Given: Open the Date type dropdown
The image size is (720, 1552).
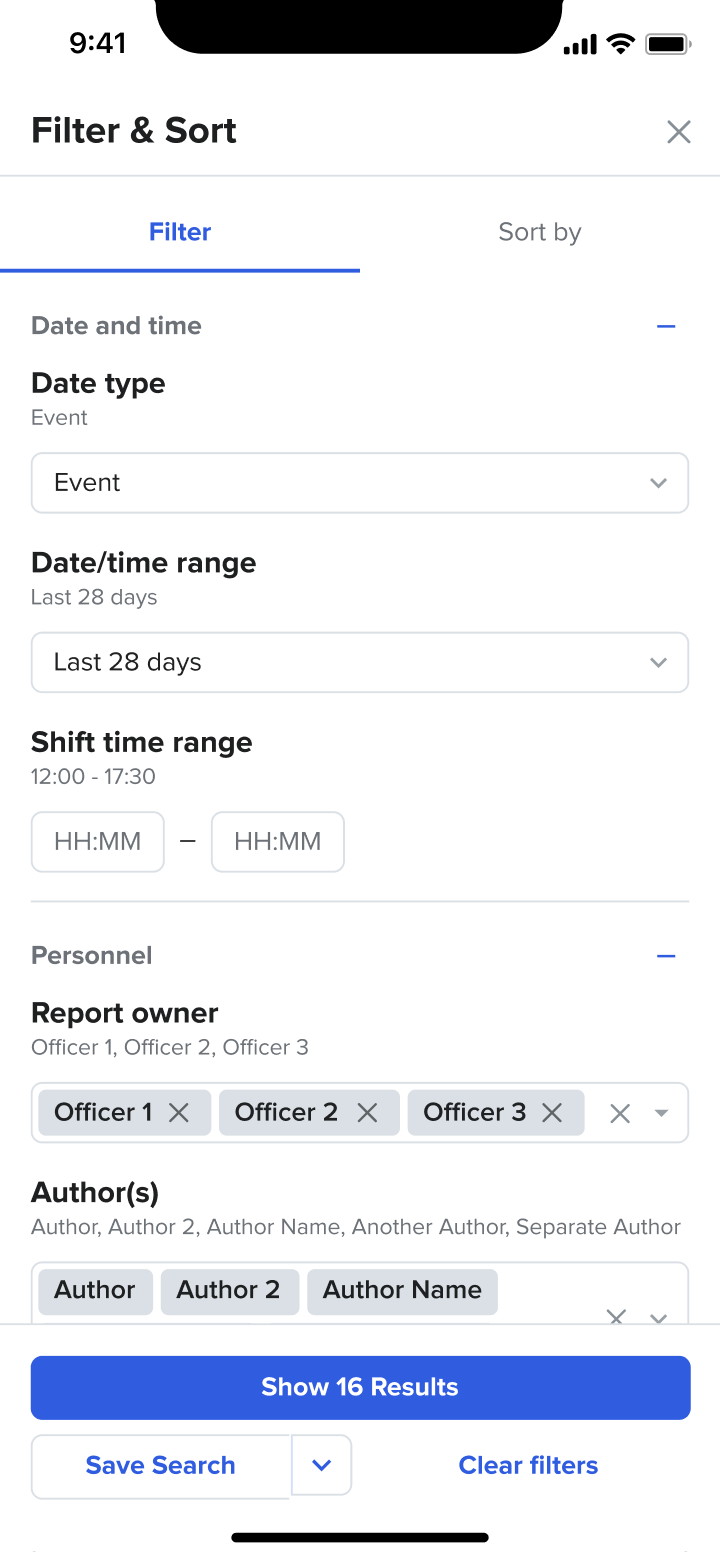Looking at the screenshot, I should pos(360,483).
